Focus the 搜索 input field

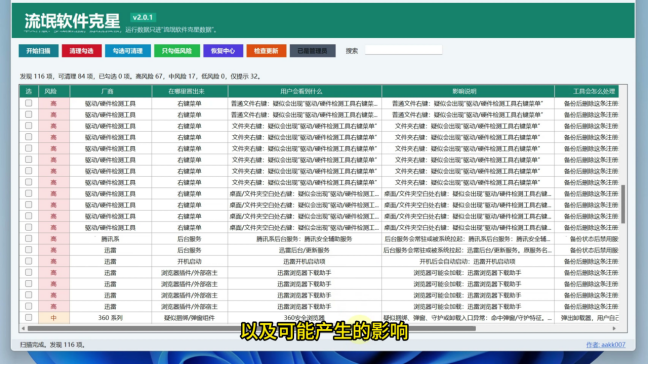click(403, 50)
